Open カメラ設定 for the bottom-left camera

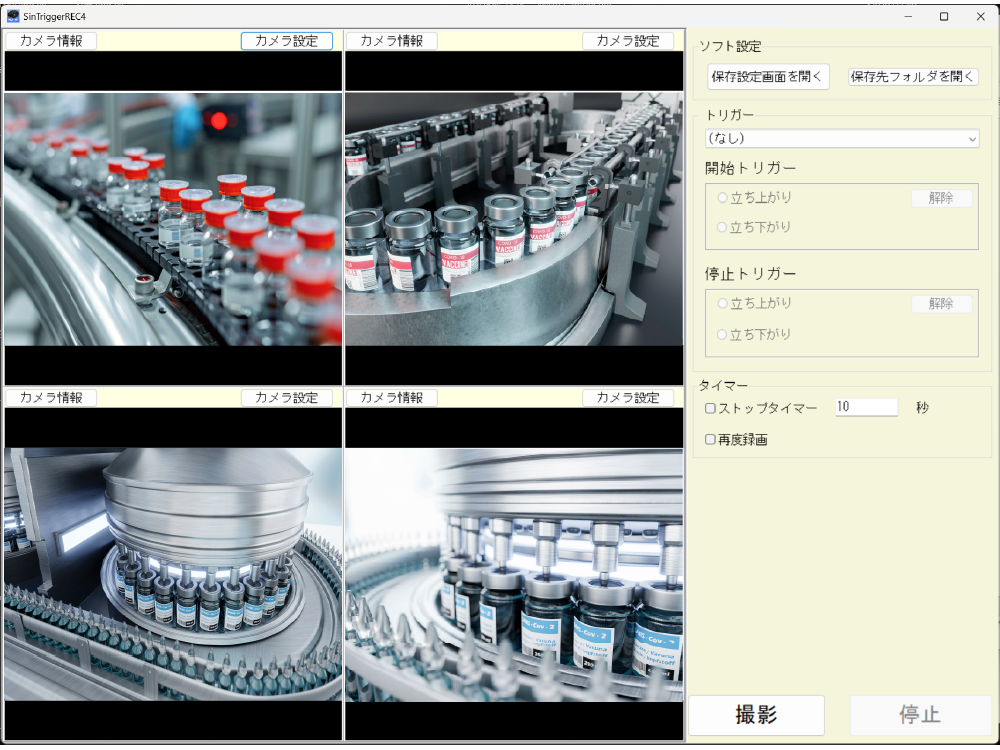[286, 398]
